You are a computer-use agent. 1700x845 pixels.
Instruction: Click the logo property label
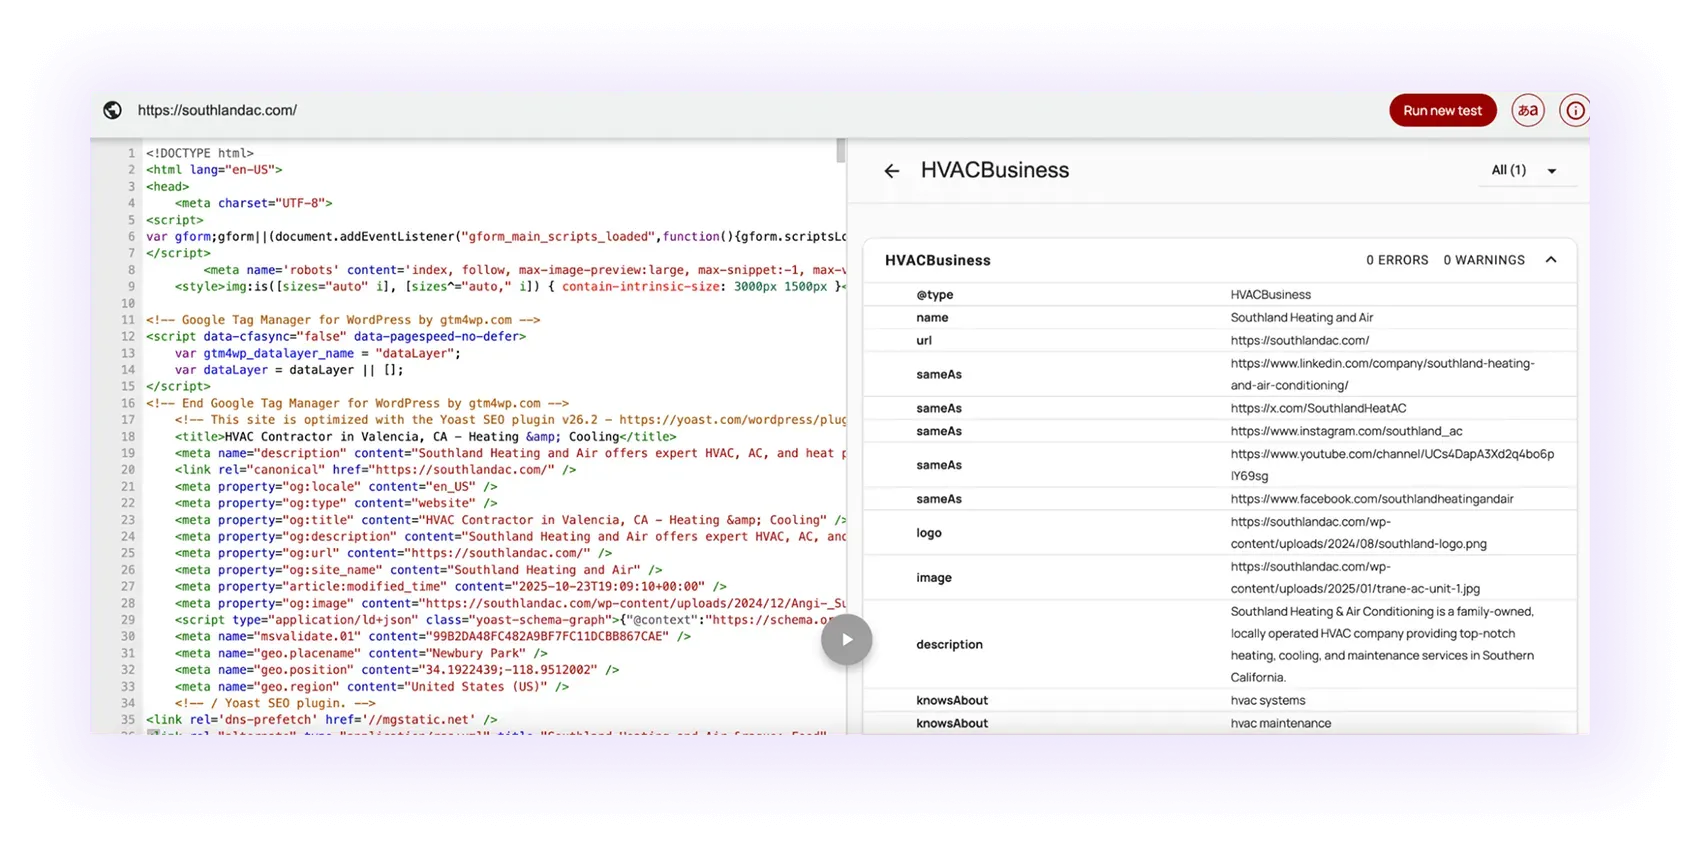point(929,533)
